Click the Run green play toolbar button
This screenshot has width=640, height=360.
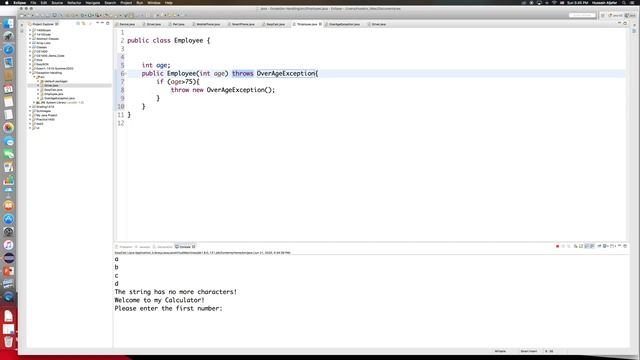click(x=90, y=16)
